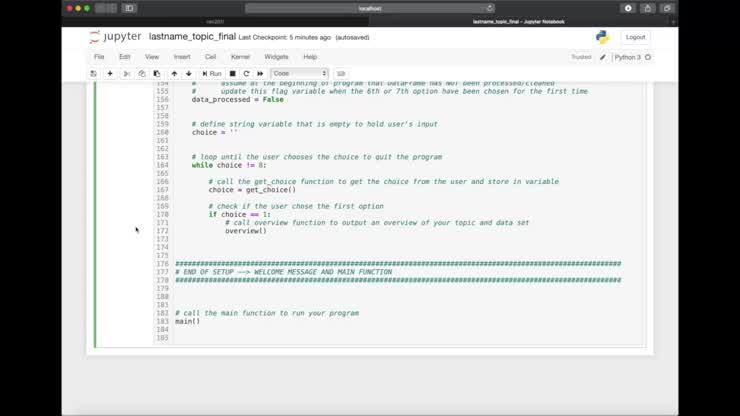740x416 pixels.
Task: Insert a new cell with the plus icon
Action: [x=110, y=73]
